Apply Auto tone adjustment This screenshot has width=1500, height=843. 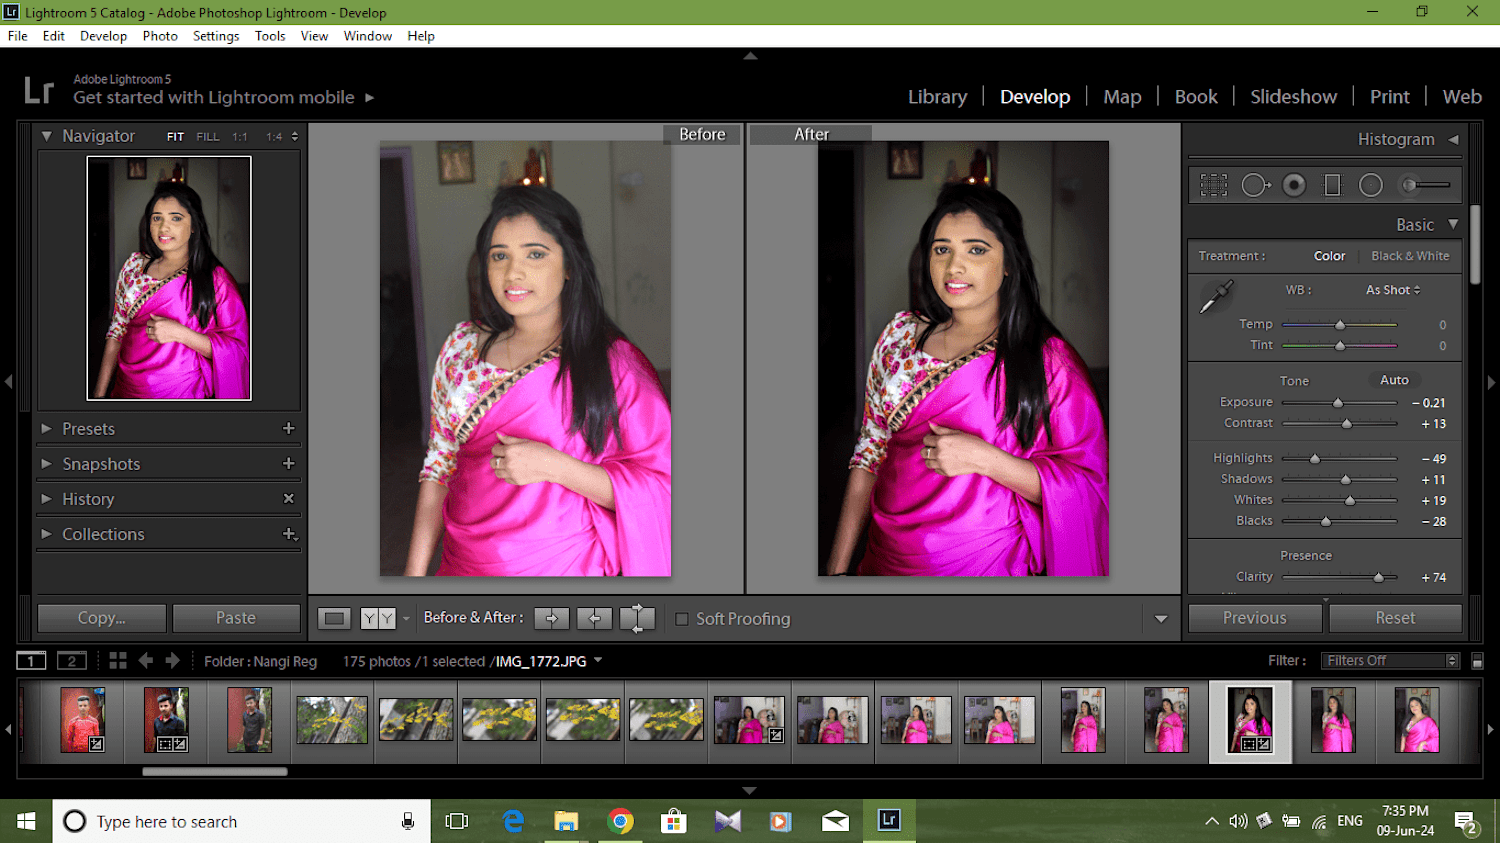point(1394,380)
